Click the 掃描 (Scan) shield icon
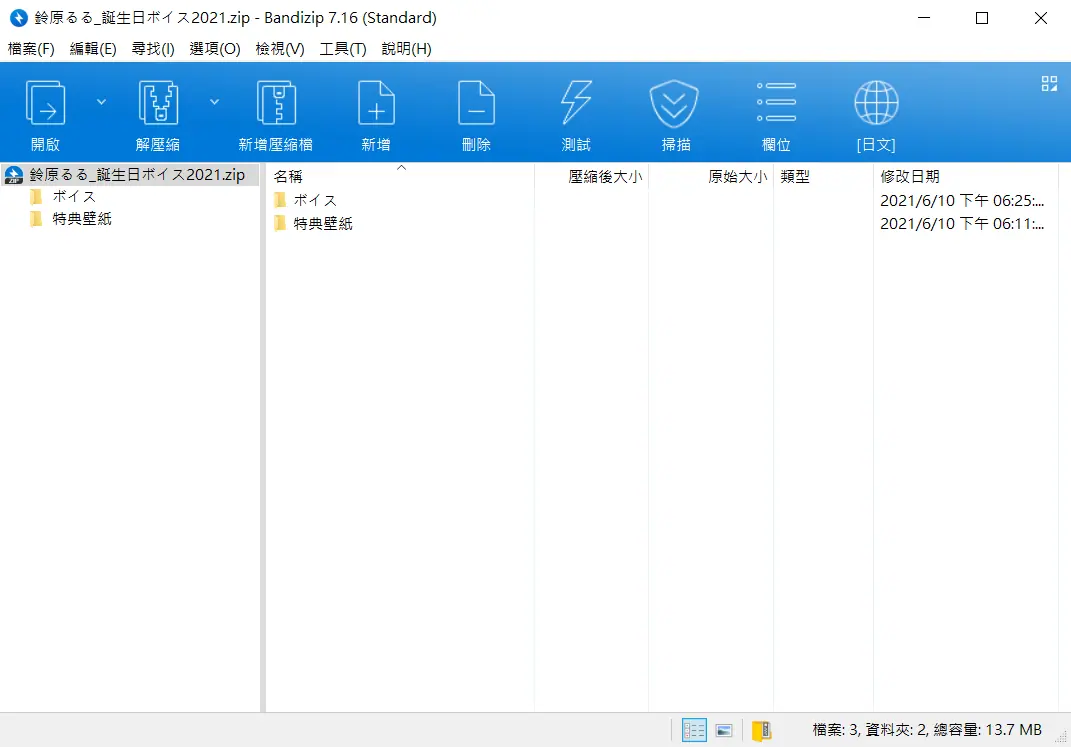 point(674,104)
